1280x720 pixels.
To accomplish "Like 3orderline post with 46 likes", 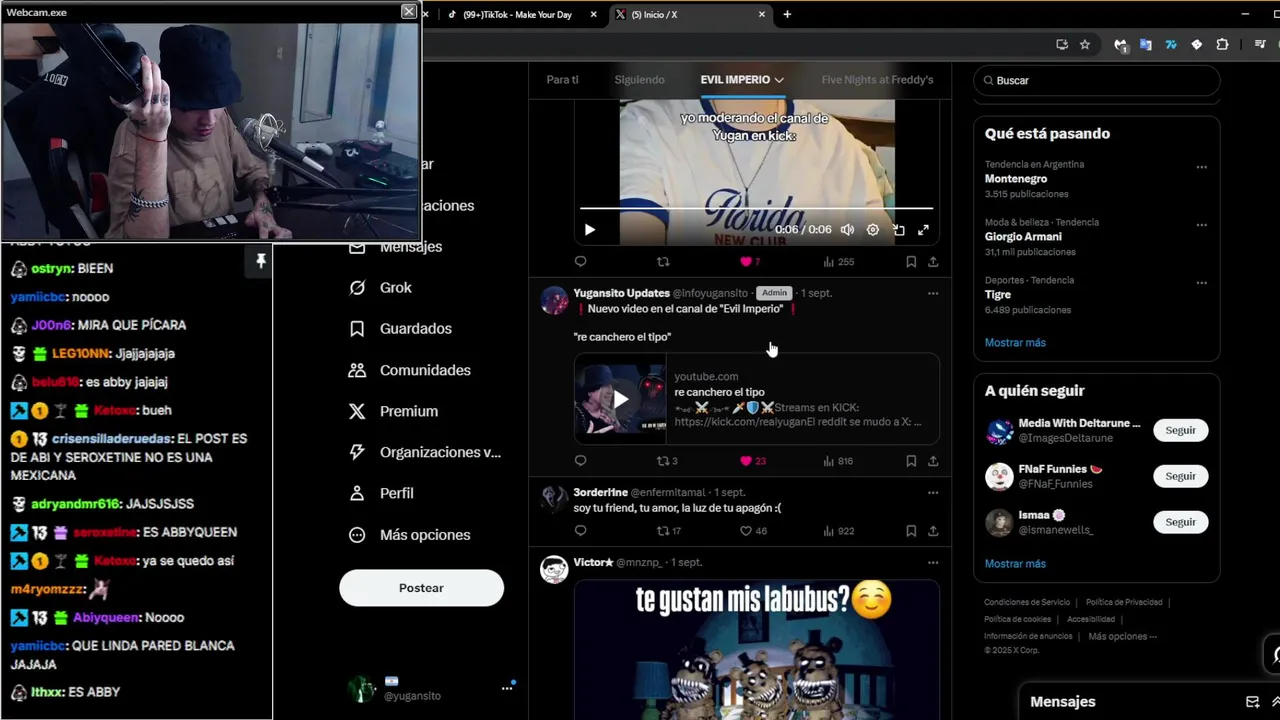I will point(751,531).
